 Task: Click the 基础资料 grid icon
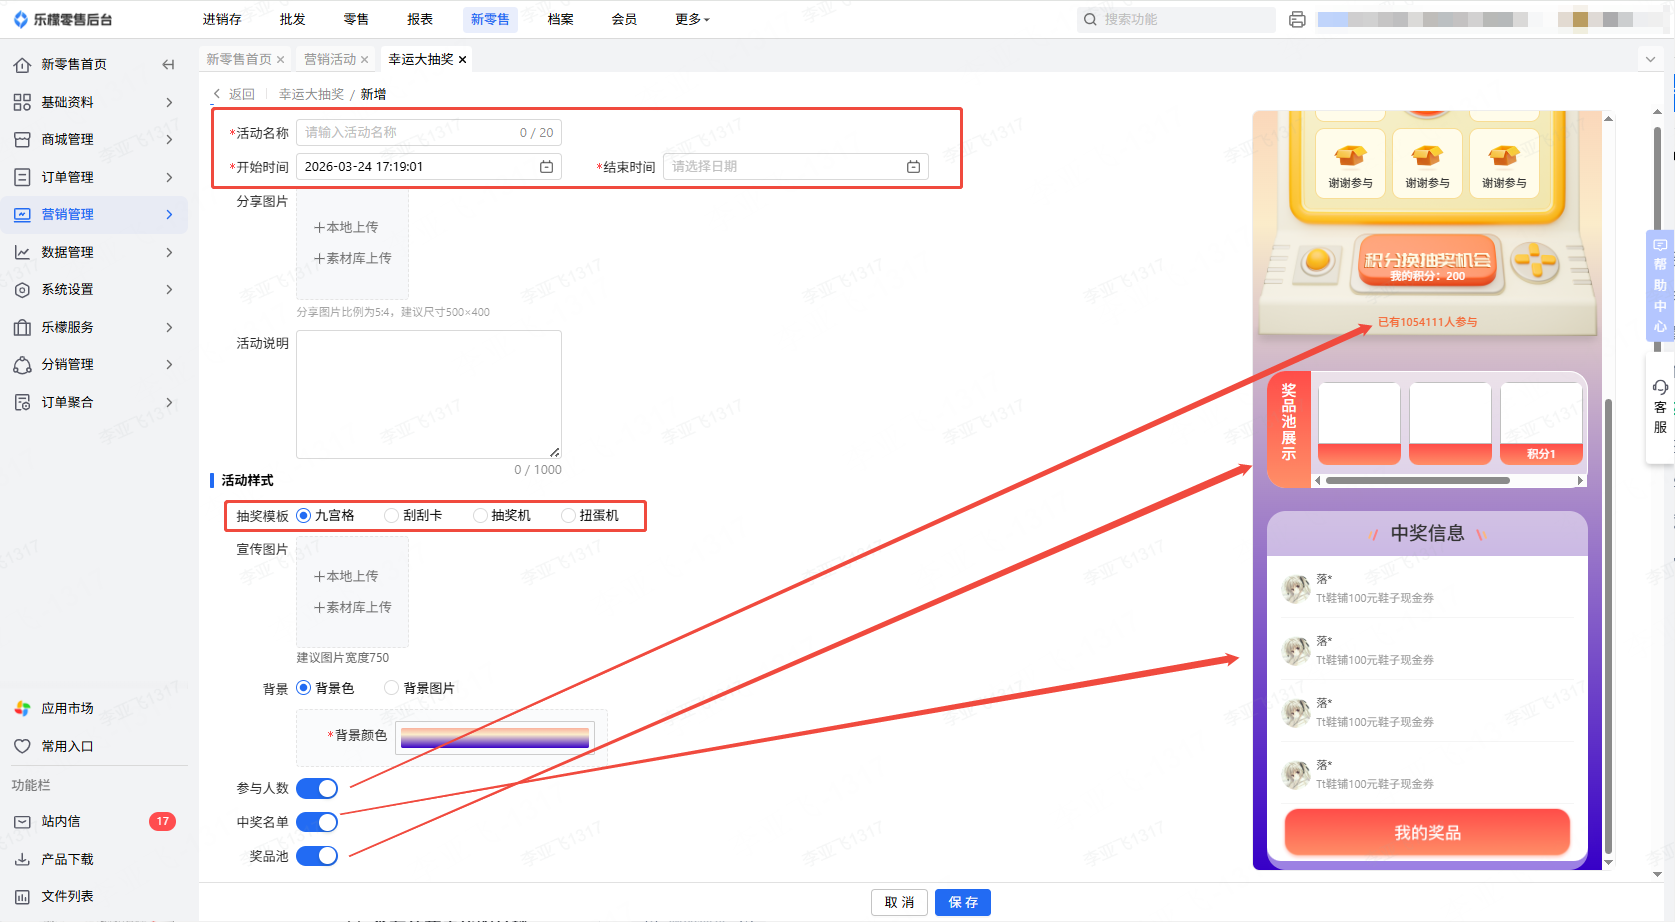point(22,102)
